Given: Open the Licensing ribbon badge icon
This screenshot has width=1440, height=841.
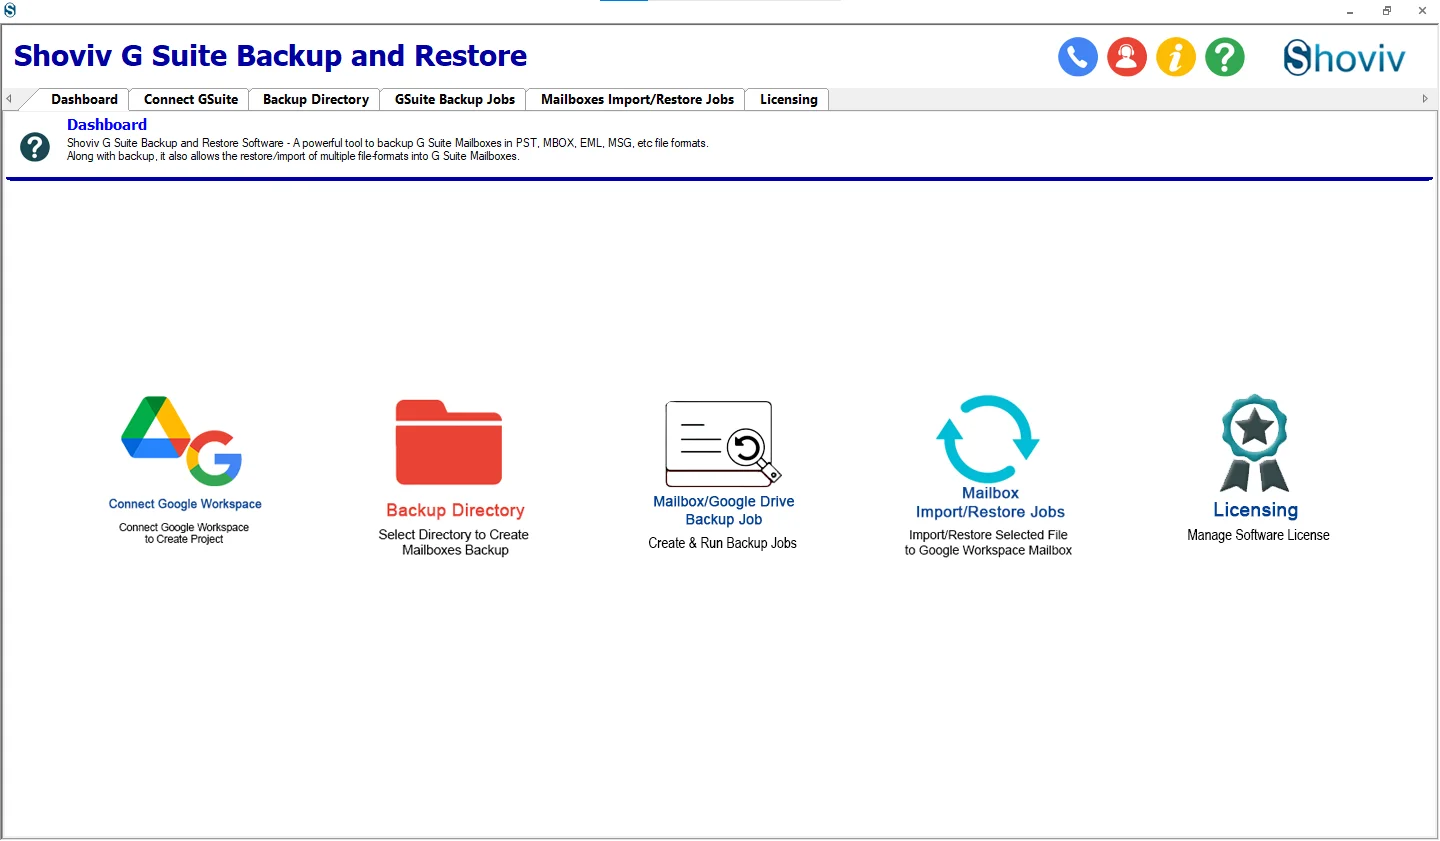Looking at the screenshot, I should click(x=1255, y=443).
